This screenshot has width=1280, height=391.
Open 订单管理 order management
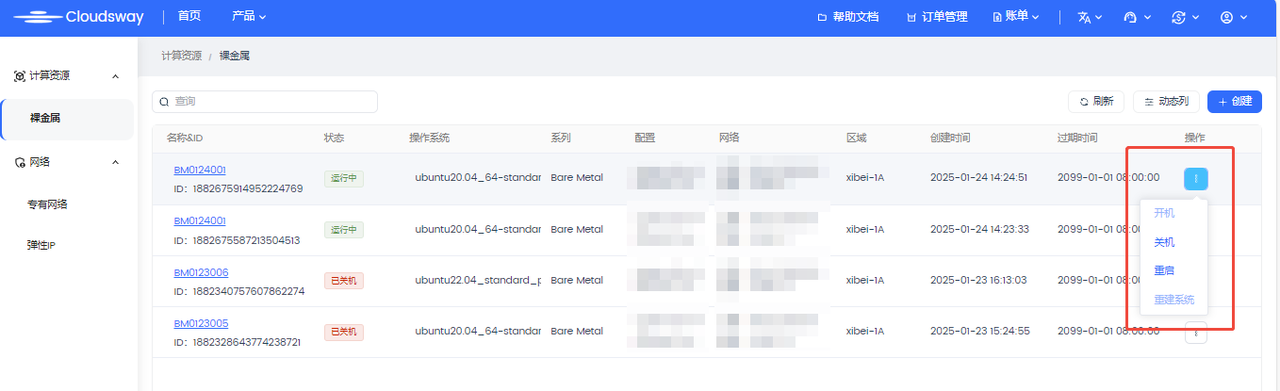point(936,17)
